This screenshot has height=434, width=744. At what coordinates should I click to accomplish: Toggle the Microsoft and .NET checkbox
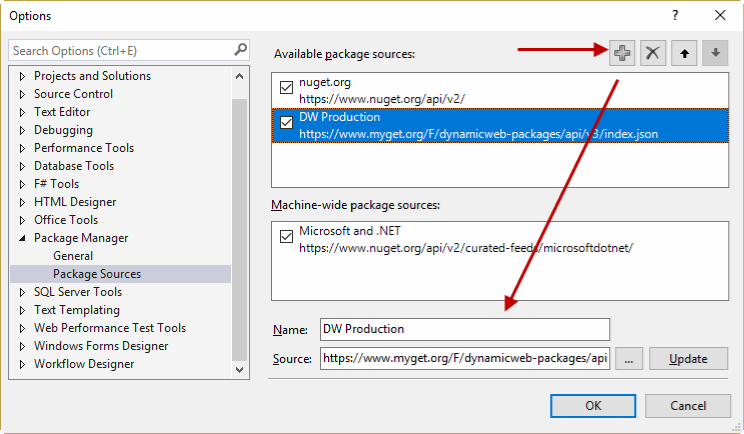pyautogui.click(x=287, y=238)
